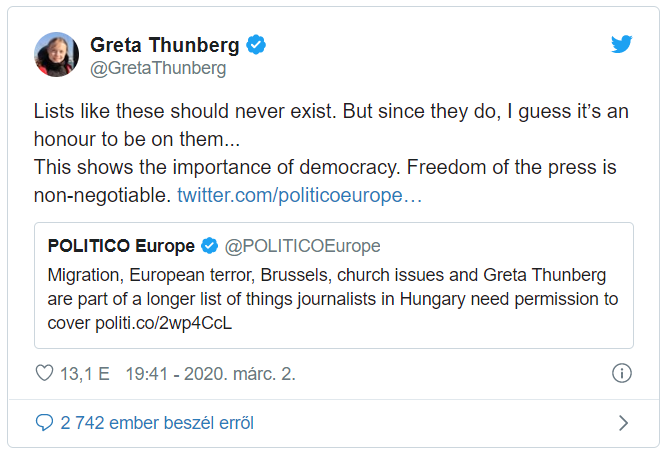This screenshot has height=453, width=666.
Task: Open the POLITICO Europe account name
Action: tap(121, 246)
